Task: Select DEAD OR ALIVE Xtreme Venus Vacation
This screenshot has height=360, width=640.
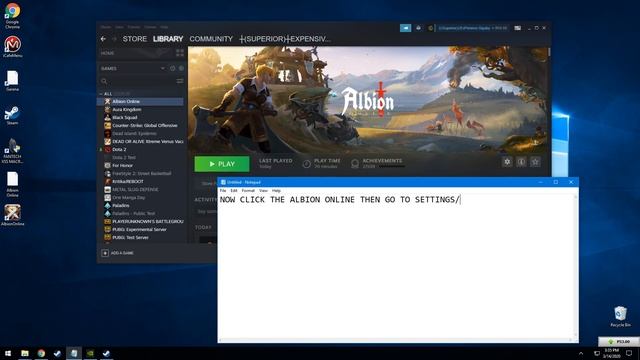Action: [x=140, y=141]
